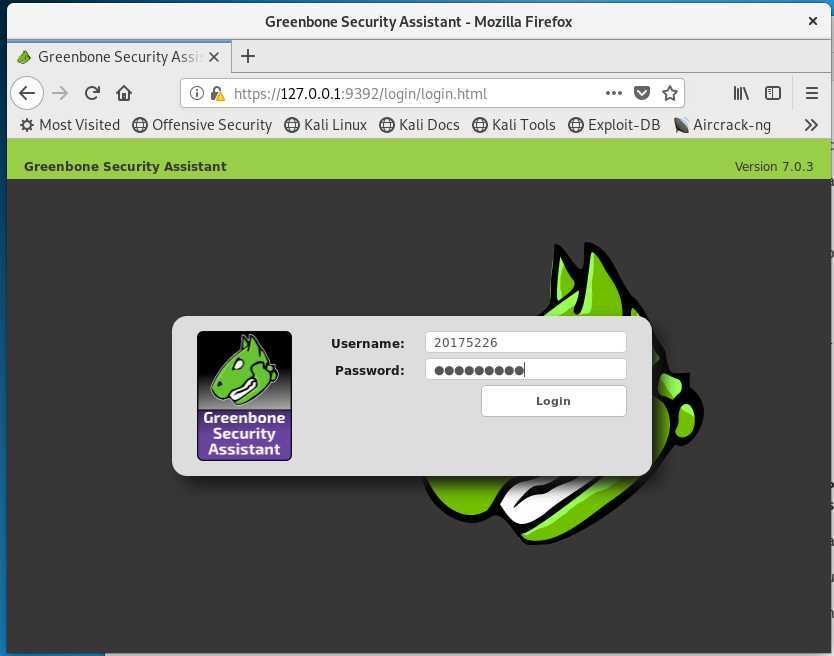Viewport: 834px width, 656px height.
Task: Open the Library icon in toolbar
Action: [741, 94]
